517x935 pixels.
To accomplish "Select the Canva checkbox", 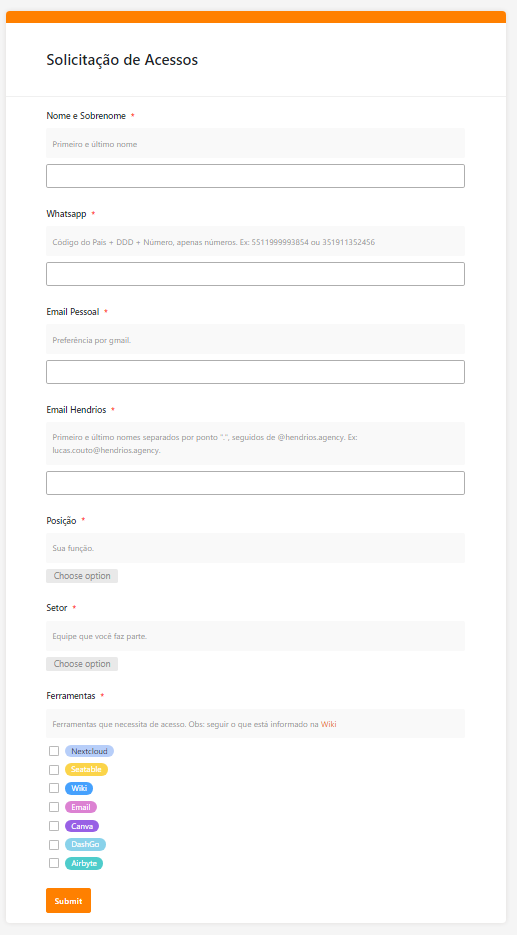I will point(54,826).
